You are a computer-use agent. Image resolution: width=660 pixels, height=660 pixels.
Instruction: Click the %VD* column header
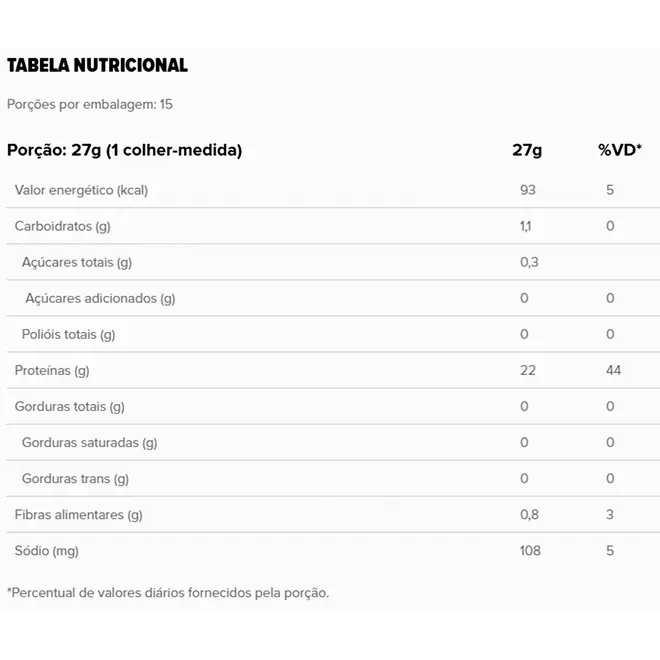[620, 149]
